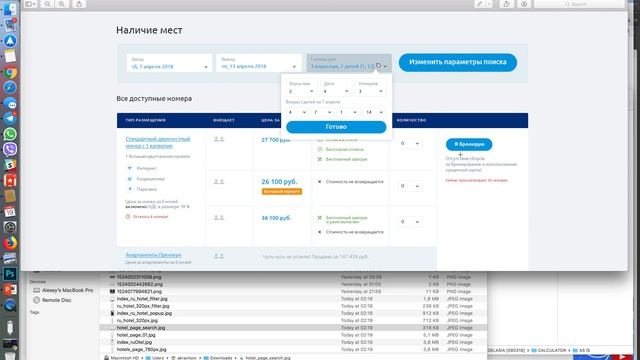Open the Preview sidebar view menu
This screenshot has height=360, width=640.
30,4
